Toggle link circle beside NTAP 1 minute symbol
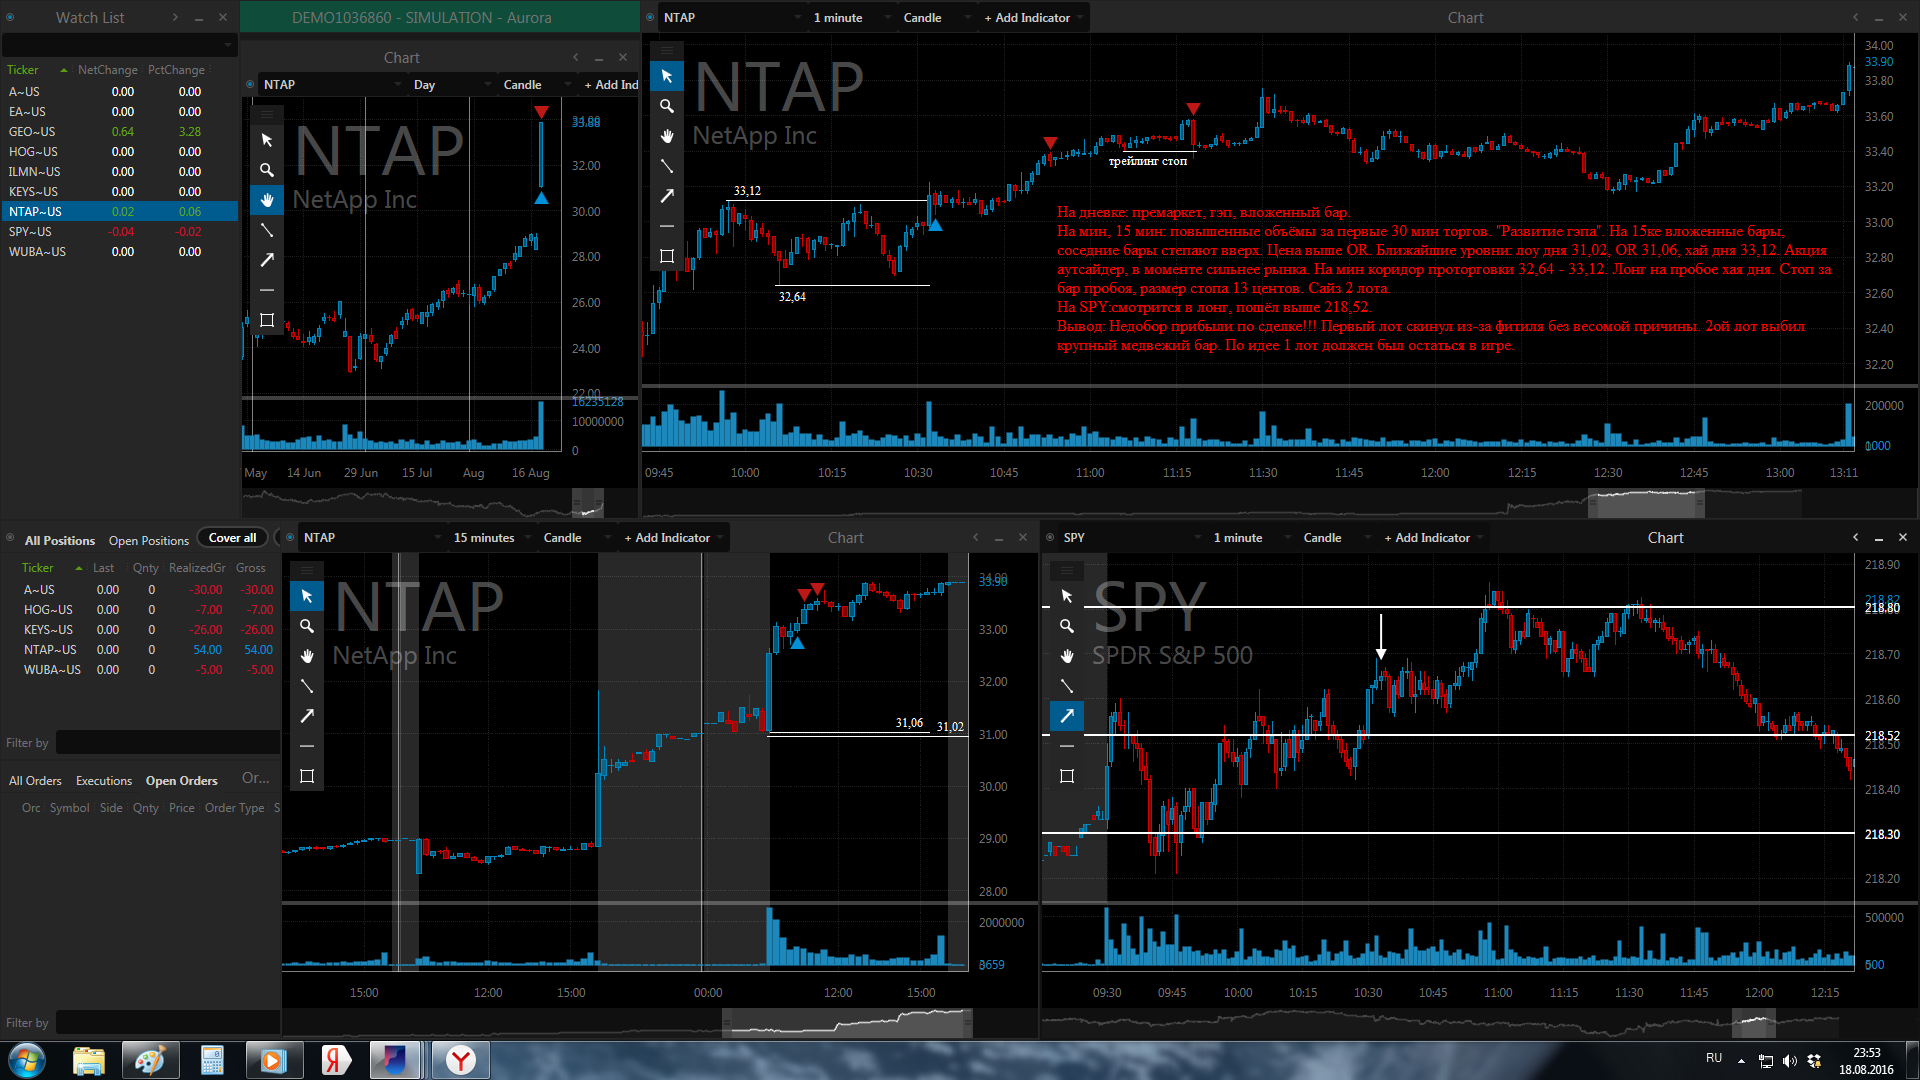1920x1080 pixels. (650, 17)
